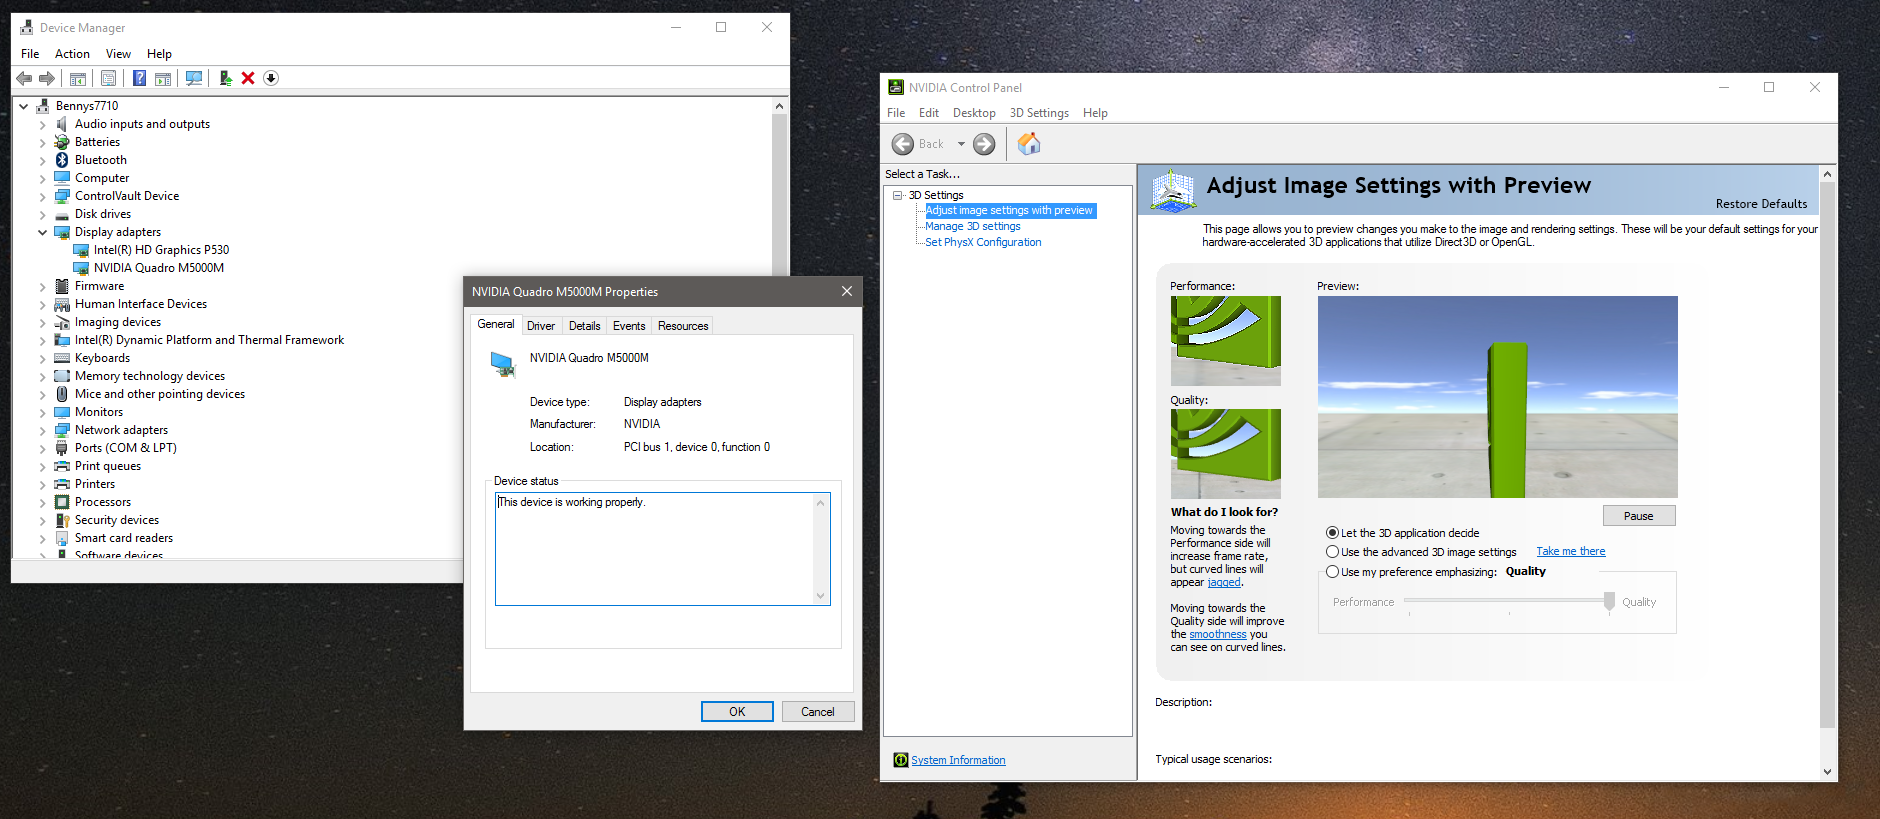Open the View menu in Device Manager
The image size is (1880, 819).
[118, 54]
